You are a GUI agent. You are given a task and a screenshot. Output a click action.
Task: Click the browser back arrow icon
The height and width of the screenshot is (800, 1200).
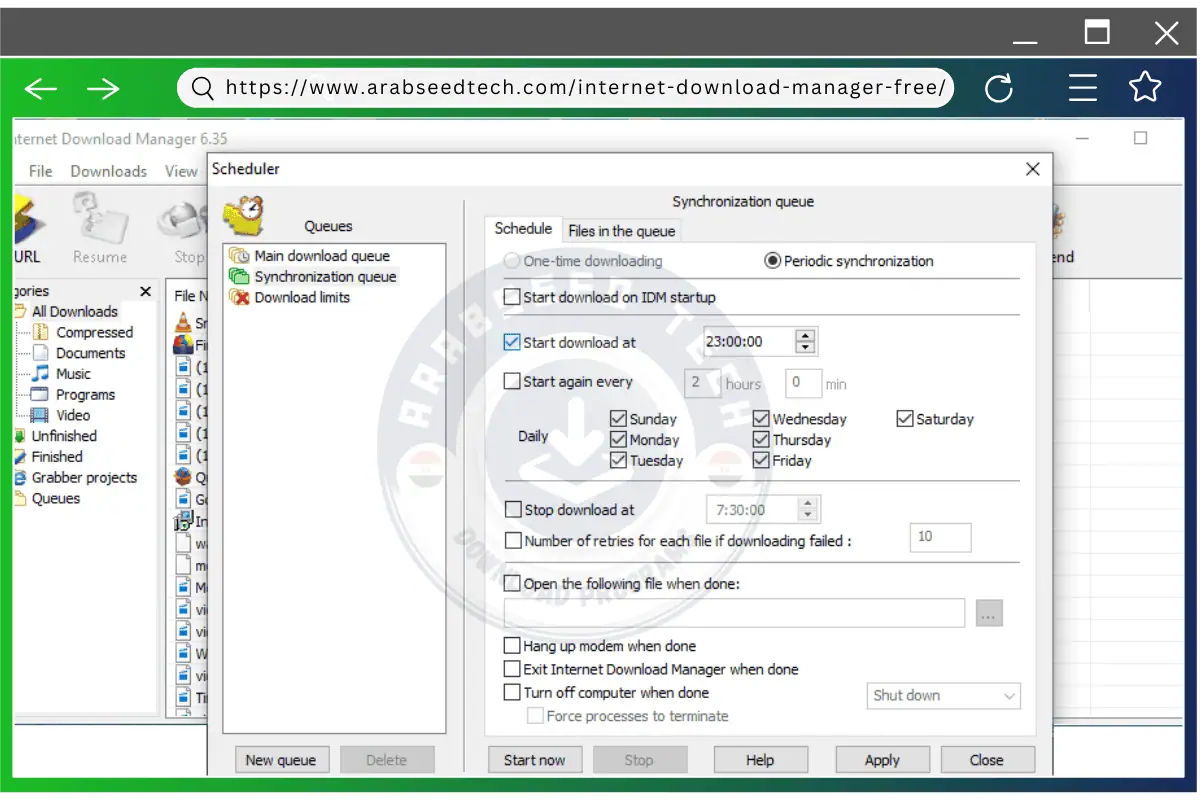point(41,89)
